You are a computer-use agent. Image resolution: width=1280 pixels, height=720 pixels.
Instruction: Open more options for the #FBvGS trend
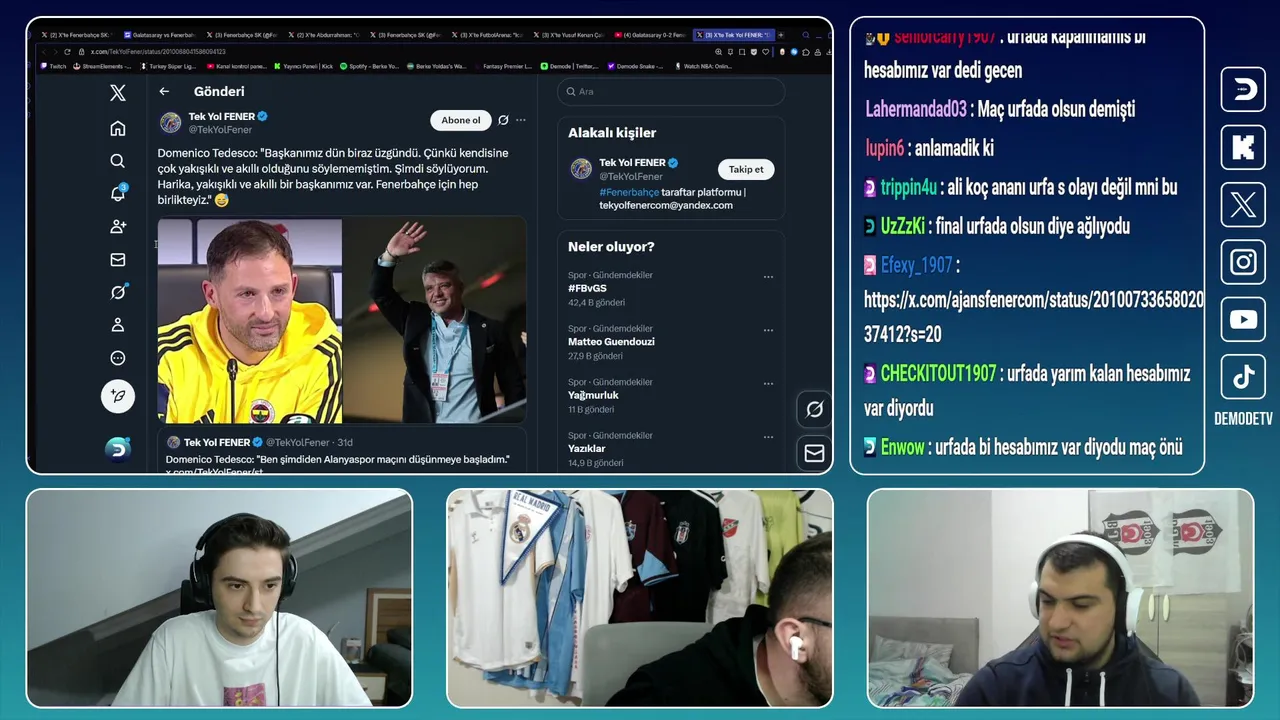tap(768, 277)
